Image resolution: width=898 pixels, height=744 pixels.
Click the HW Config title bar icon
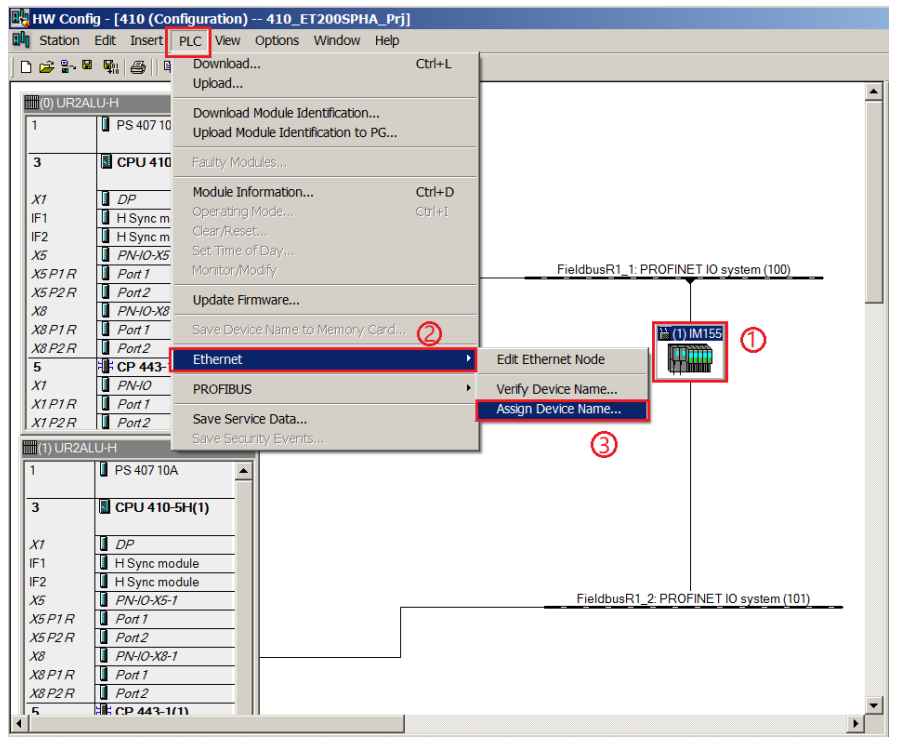coord(20,18)
